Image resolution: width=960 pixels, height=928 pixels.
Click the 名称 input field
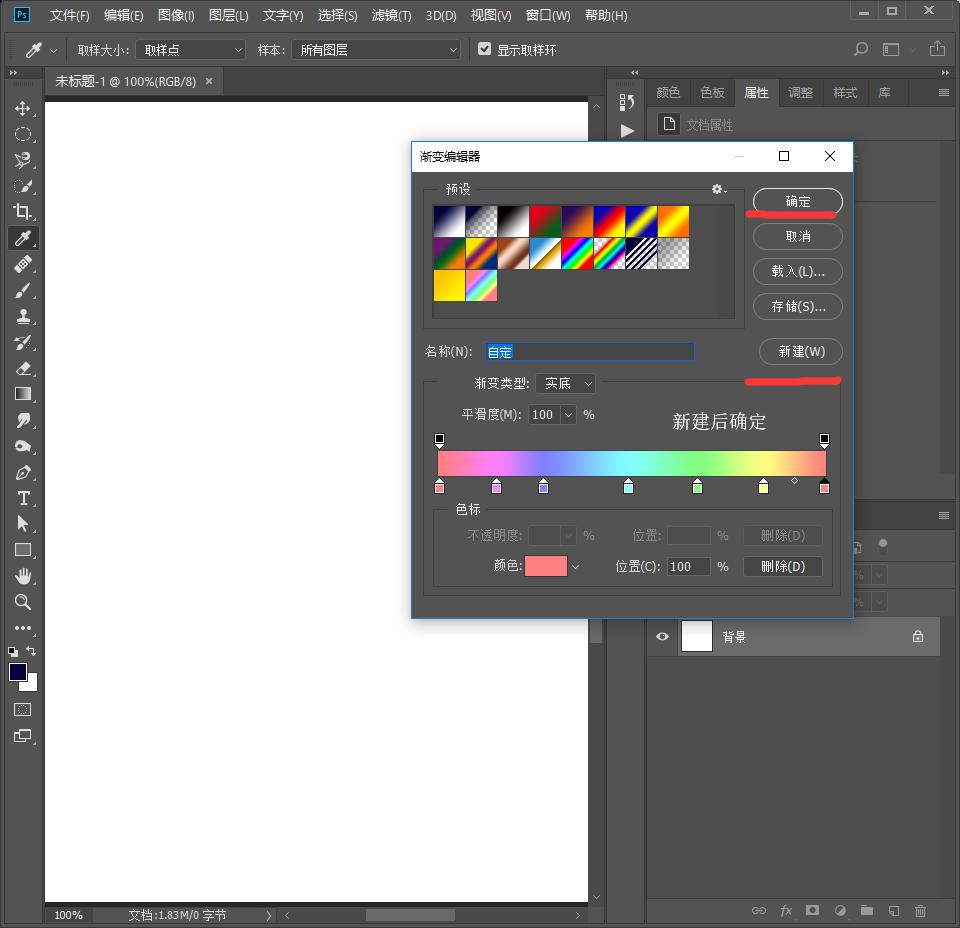pos(590,352)
